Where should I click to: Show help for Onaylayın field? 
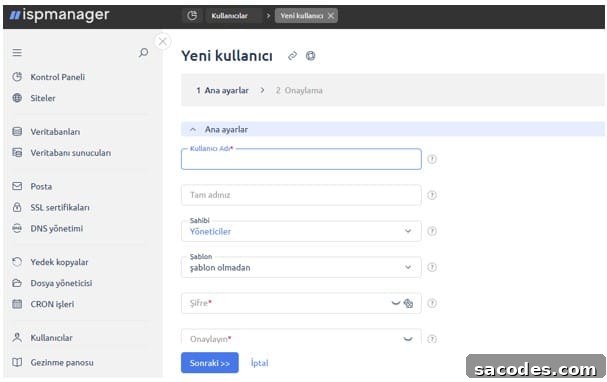point(432,339)
